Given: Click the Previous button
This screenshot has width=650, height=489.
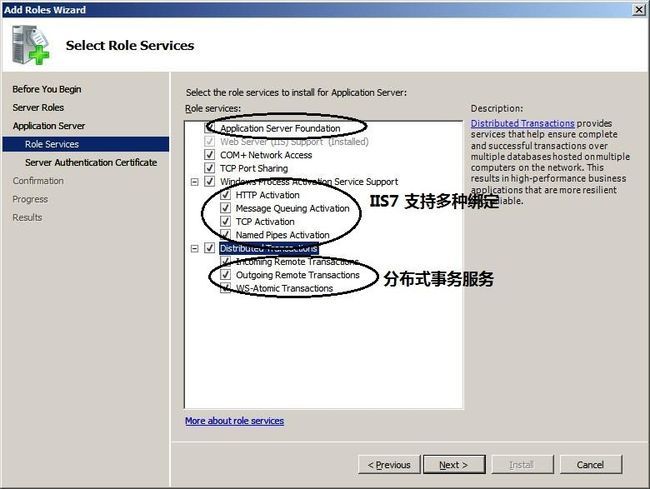Looking at the screenshot, I should point(389,465).
